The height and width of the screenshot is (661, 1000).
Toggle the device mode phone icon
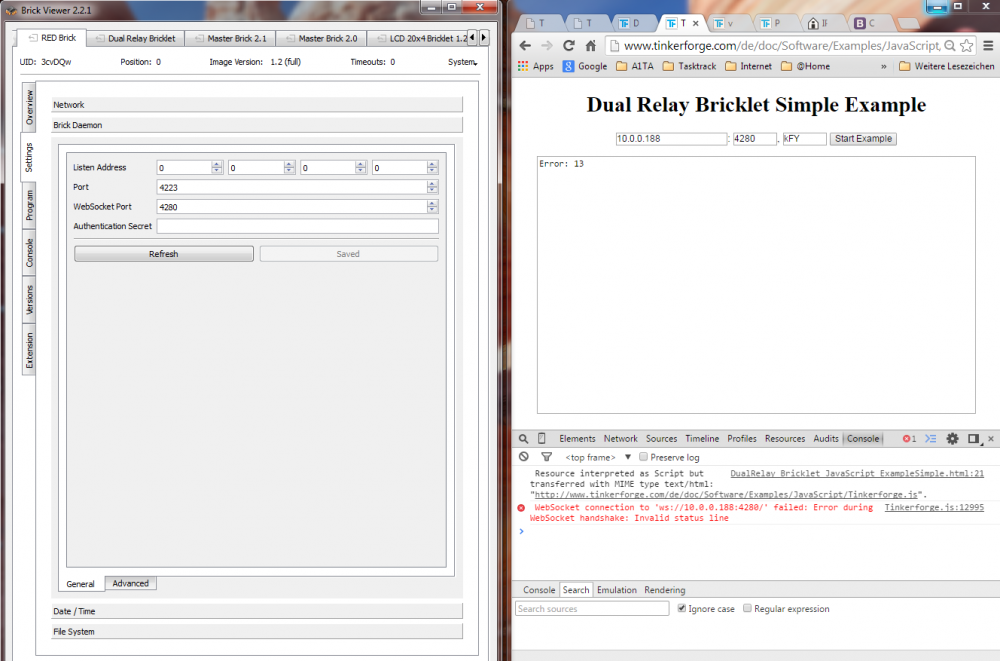(x=542, y=439)
